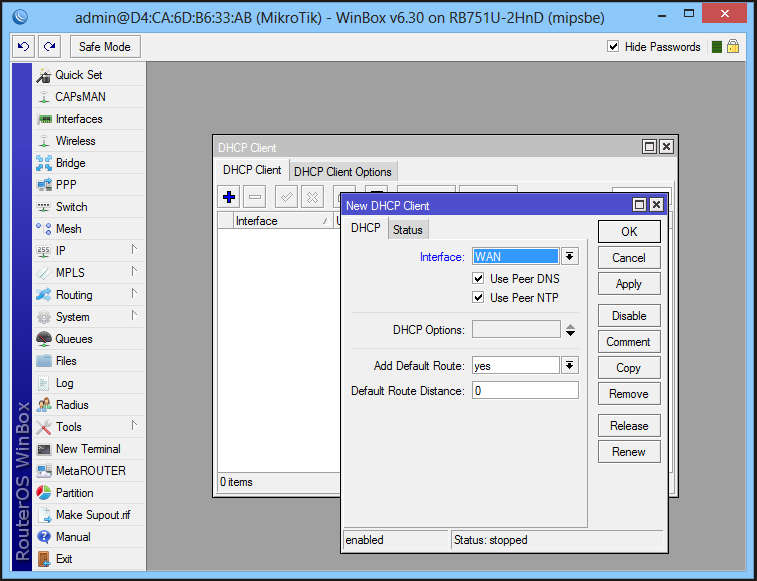Sort by the Interface column header
The image size is (757, 581).
[282, 221]
